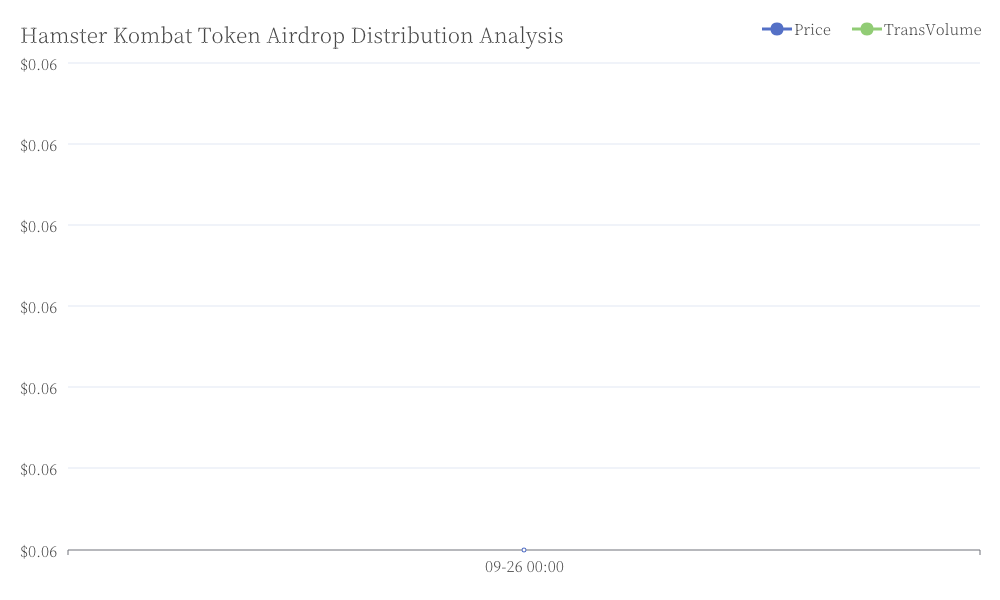Image resolution: width=1000 pixels, height=600 pixels.
Task: Click the TransVolume legend text label
Action: pyautogui.click(x=932, y=30)
